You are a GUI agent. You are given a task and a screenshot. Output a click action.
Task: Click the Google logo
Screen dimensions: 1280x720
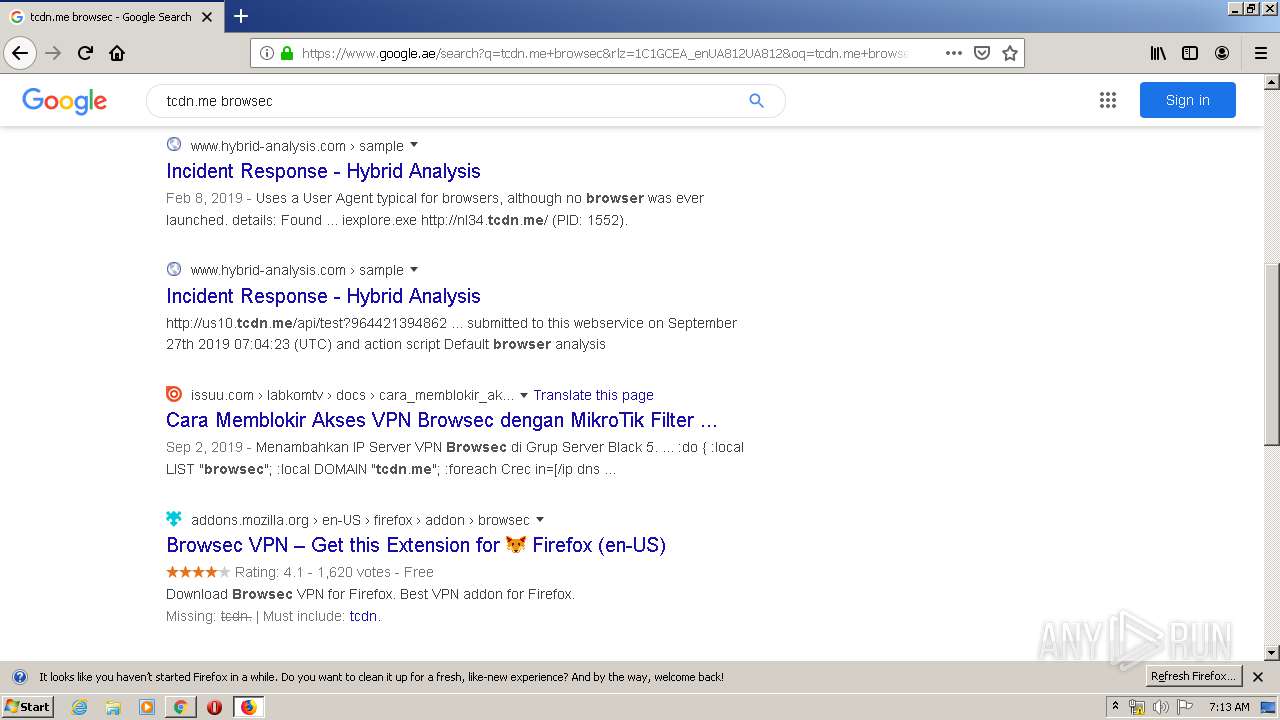[64, 101]
